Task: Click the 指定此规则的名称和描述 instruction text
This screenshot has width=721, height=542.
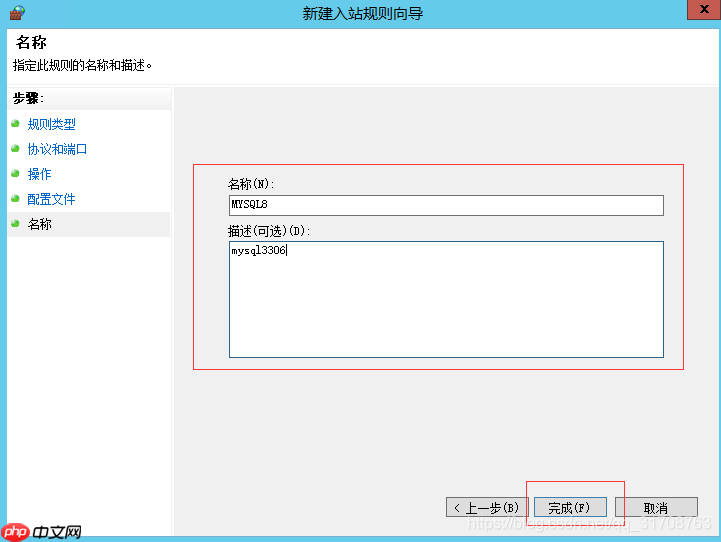Action: (x=82, y=65)
